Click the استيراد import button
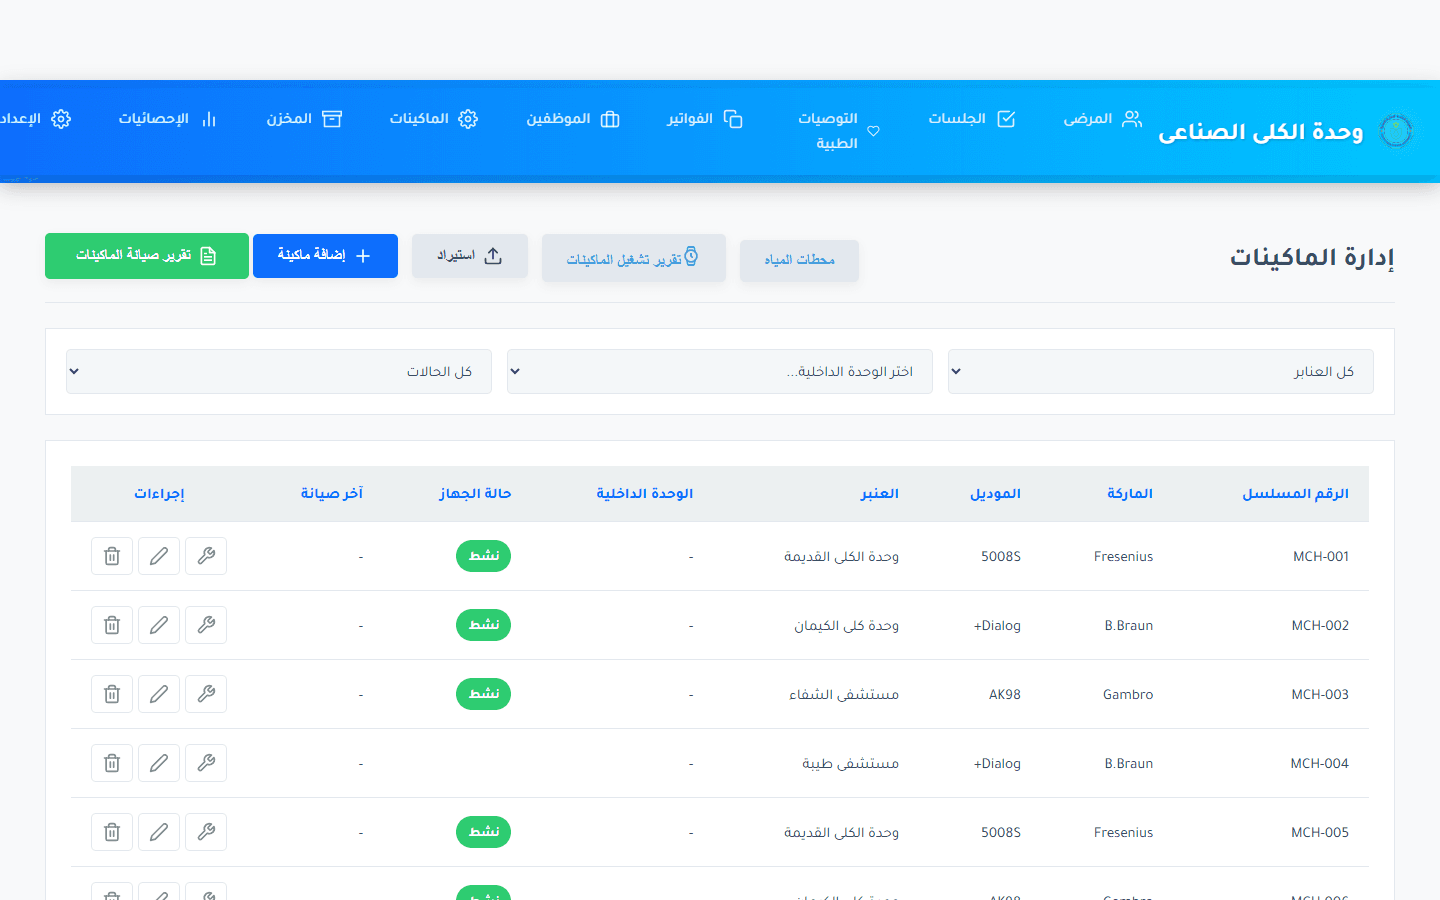The width and height of the screenshot is (1440, 900). point(470,256)
